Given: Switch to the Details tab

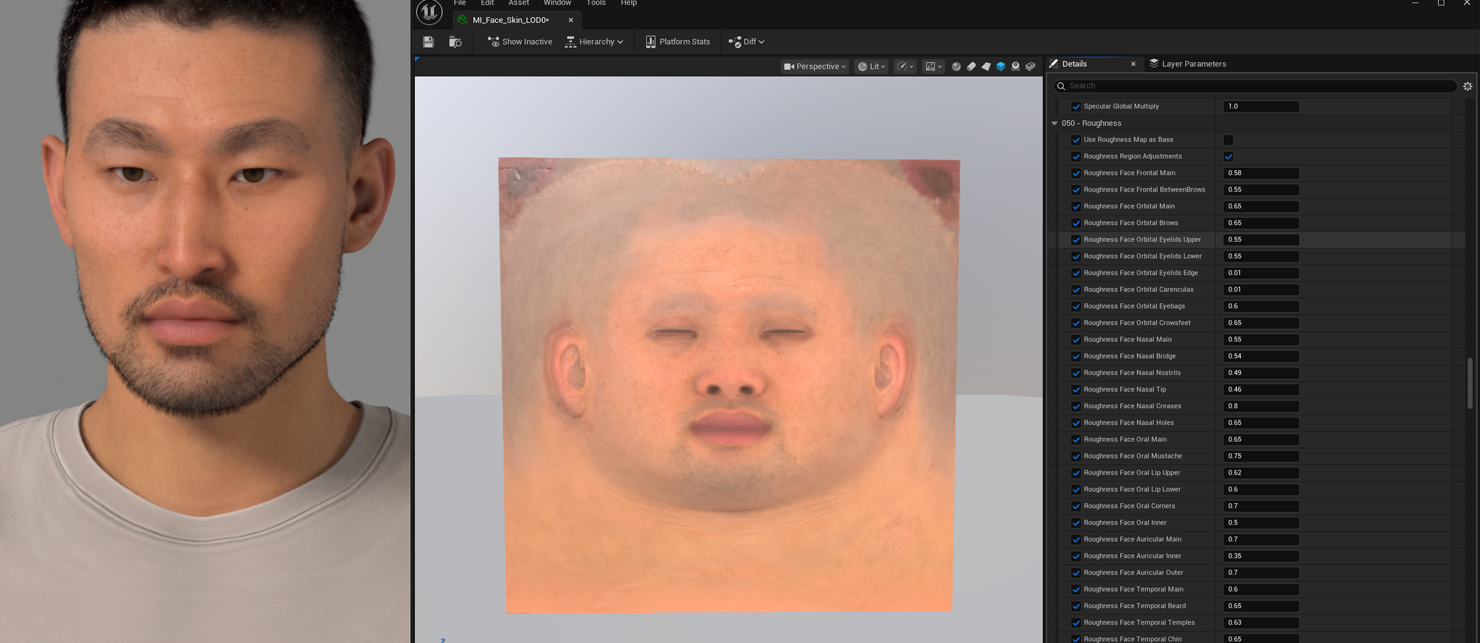Looking at the screenshot, I should pyautogui.click(x=1074, y=64).
